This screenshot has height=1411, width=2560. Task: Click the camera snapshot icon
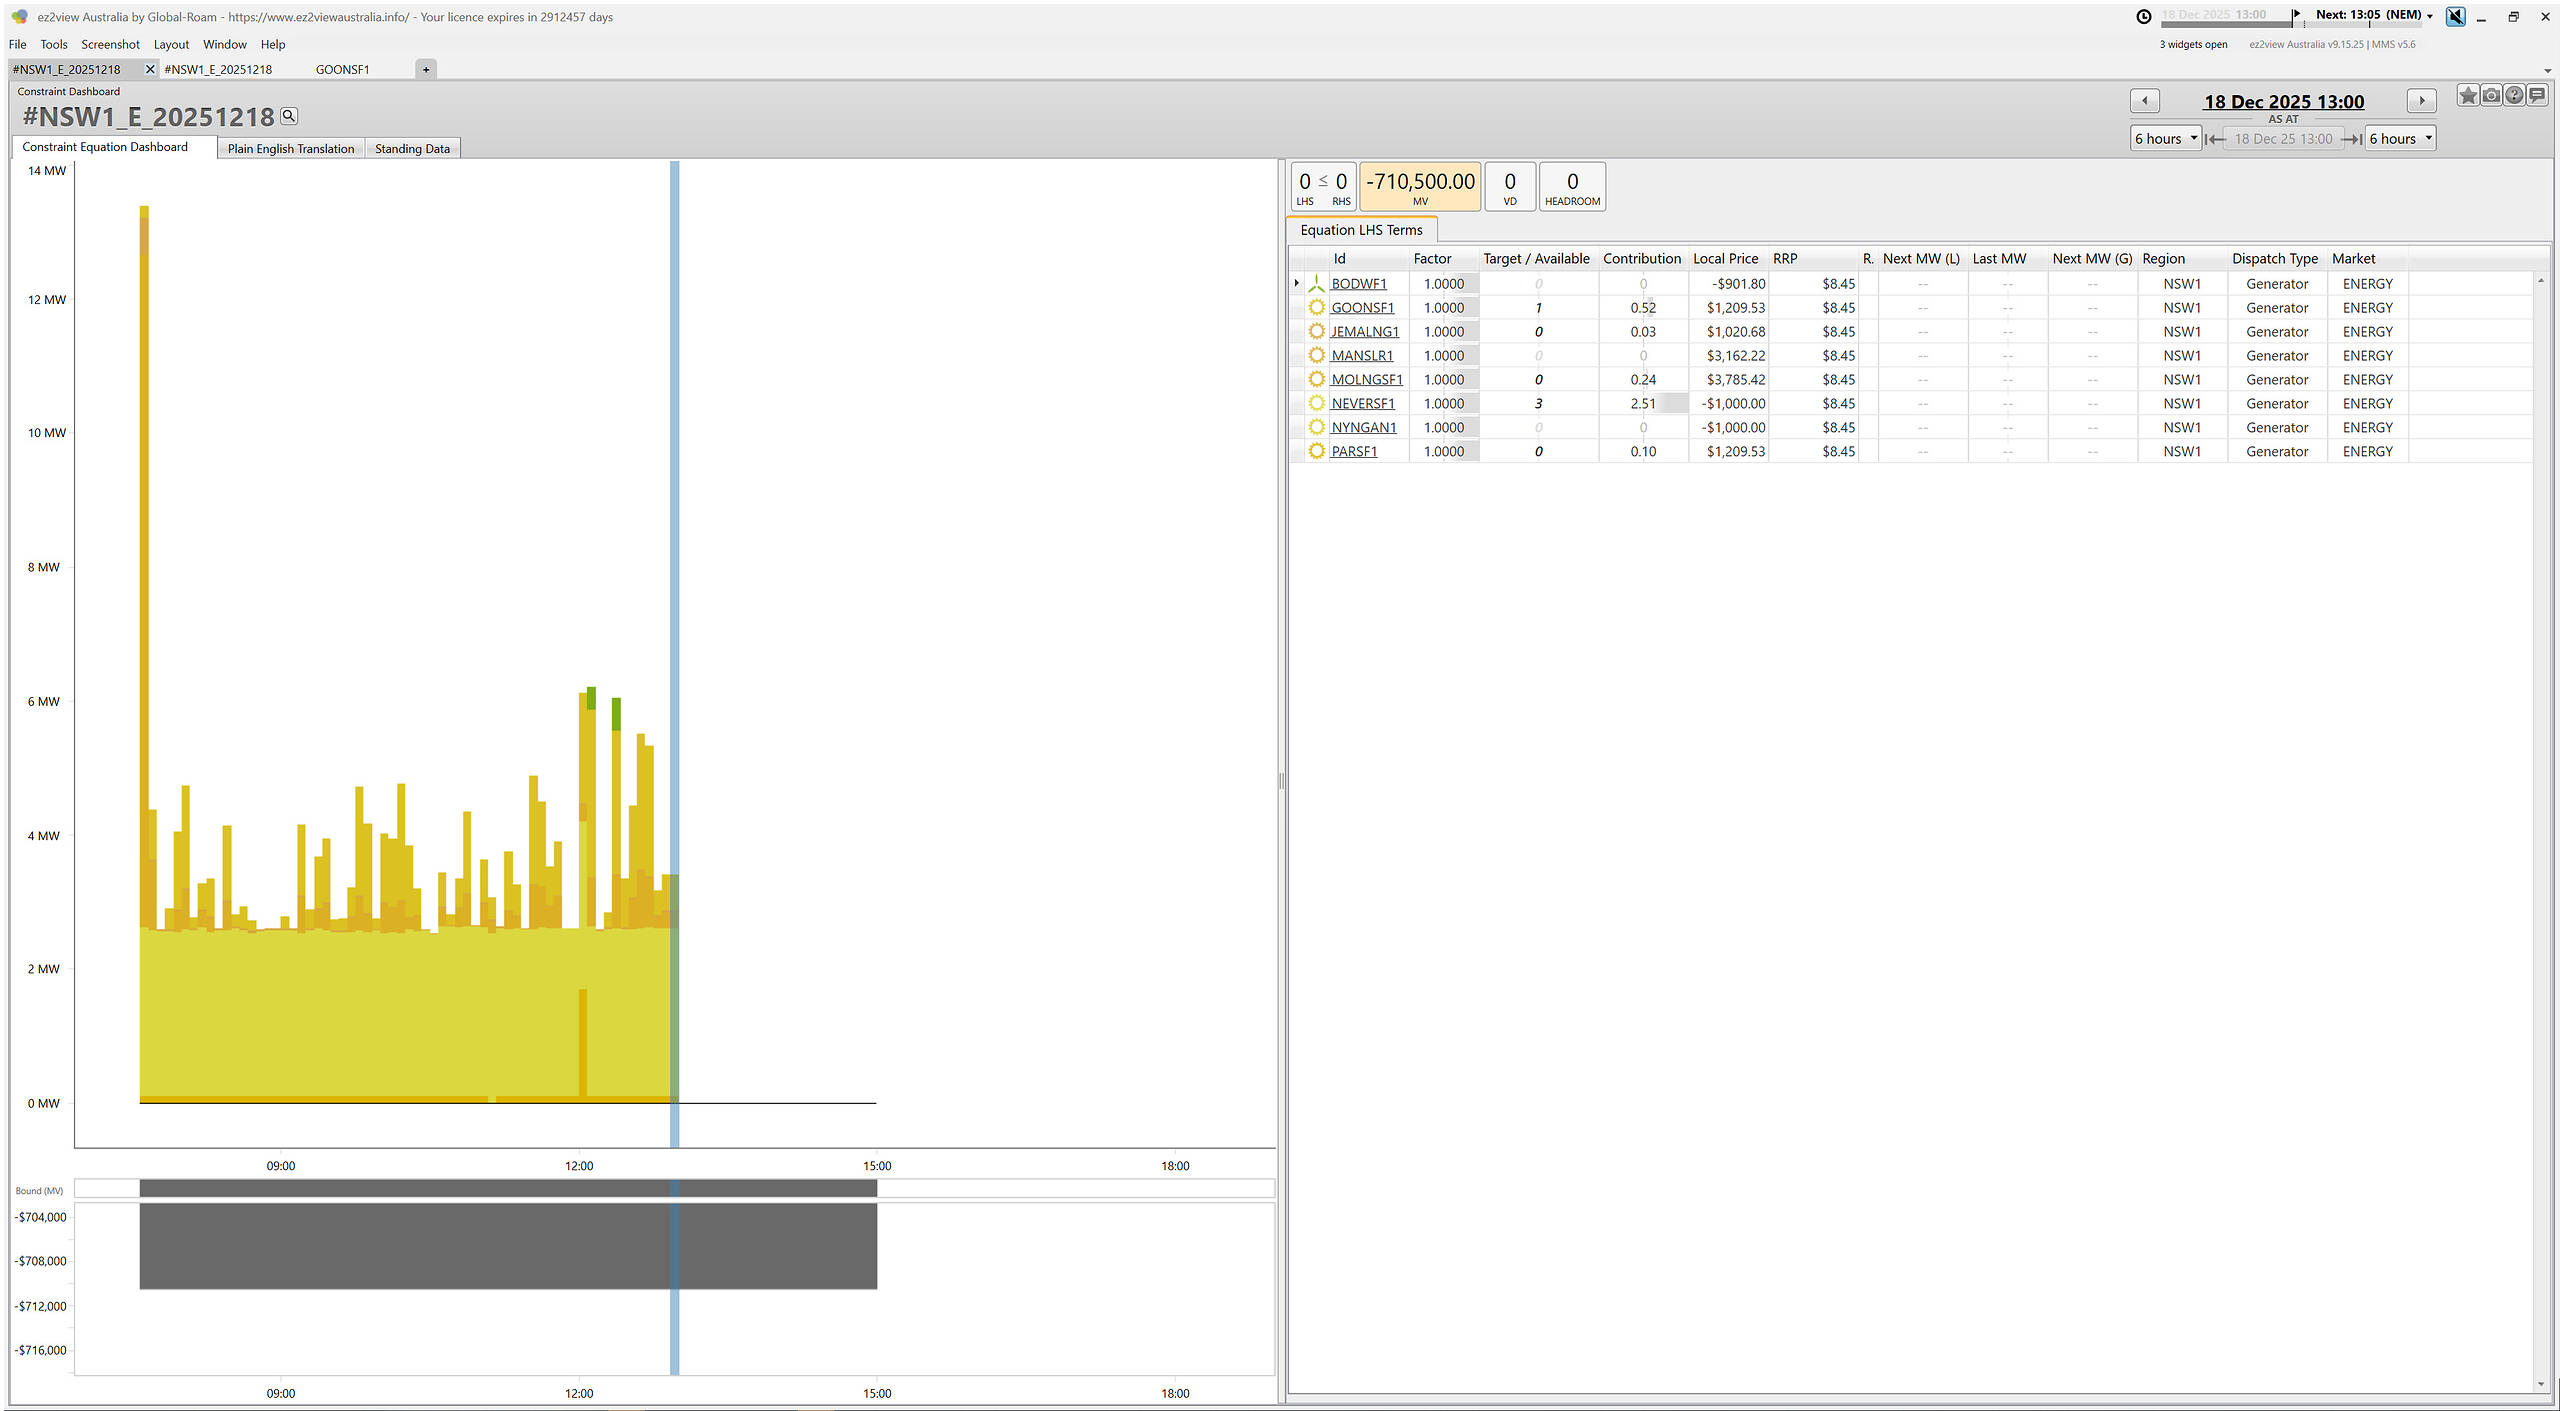(2491, 96)
